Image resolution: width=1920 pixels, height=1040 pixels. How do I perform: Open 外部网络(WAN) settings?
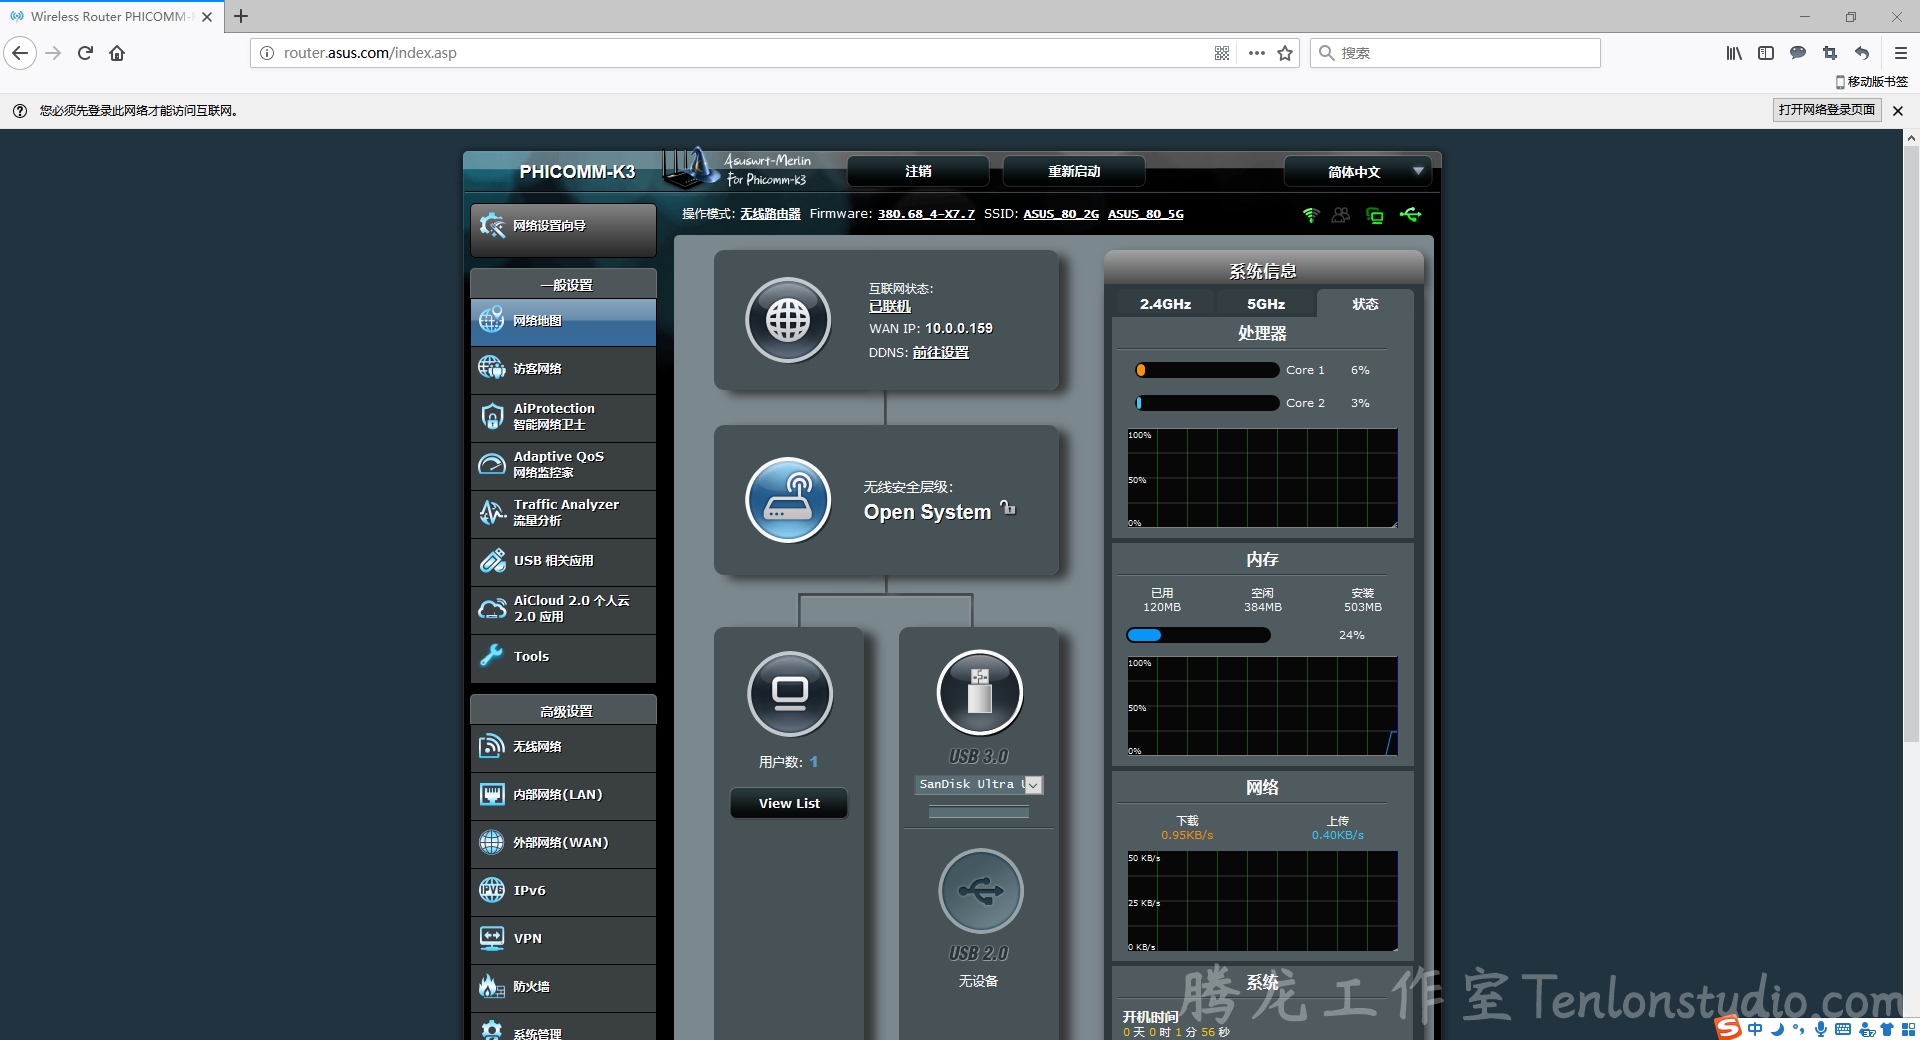563,843
